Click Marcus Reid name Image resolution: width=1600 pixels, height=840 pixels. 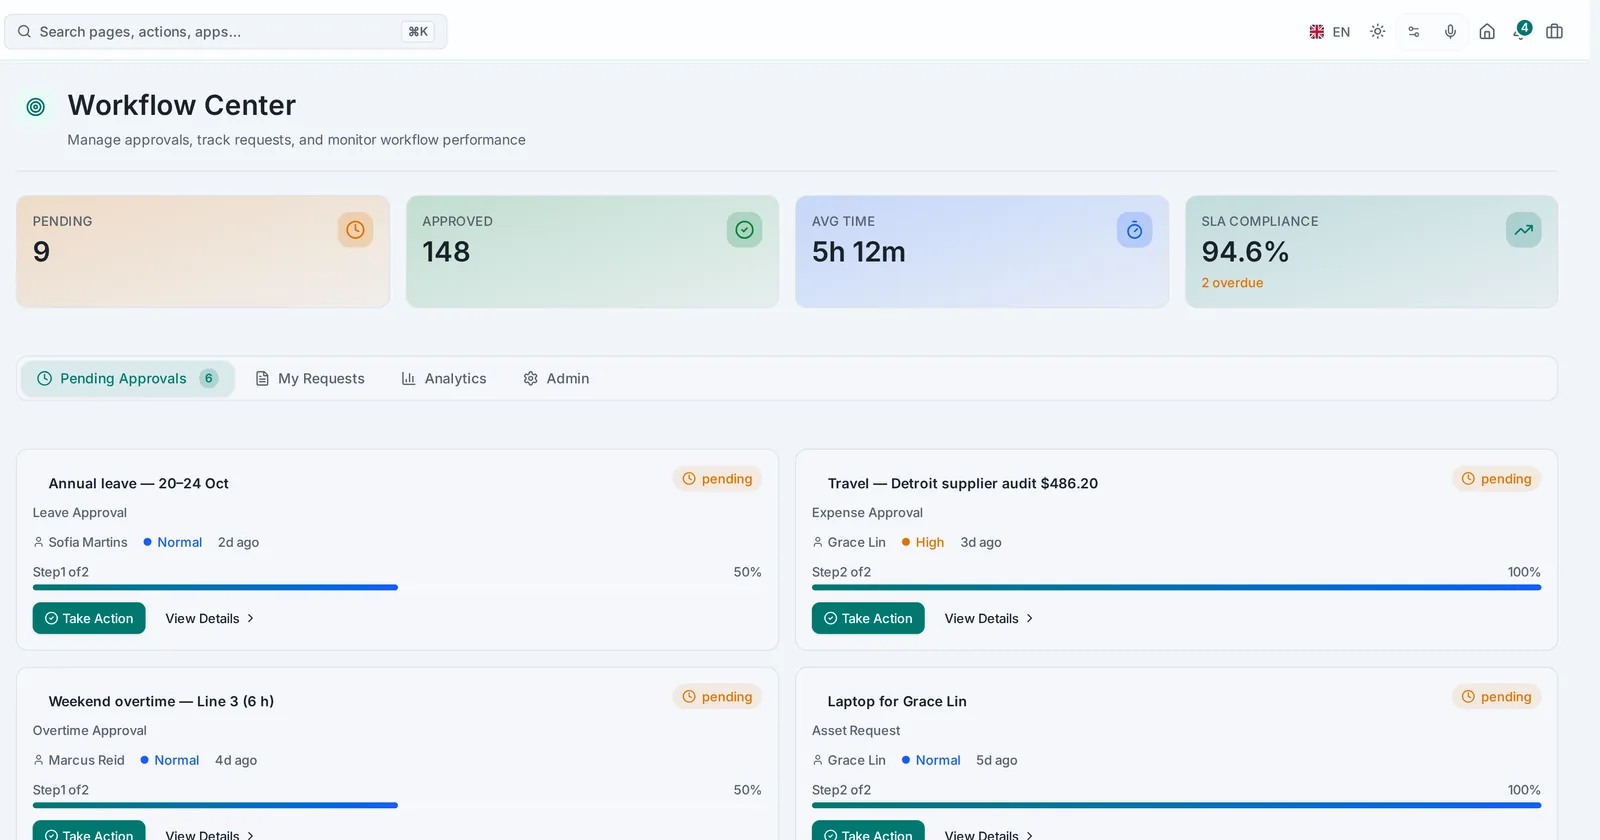pyautogui.click(x=87, y=760)
